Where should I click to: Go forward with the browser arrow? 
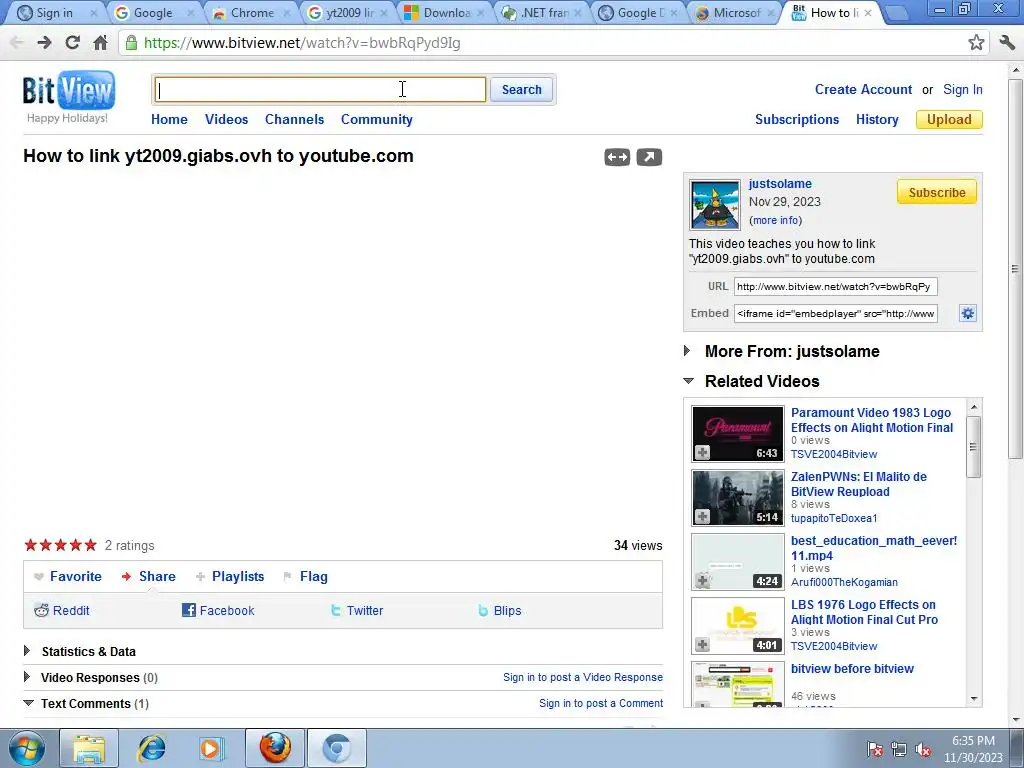44,43
